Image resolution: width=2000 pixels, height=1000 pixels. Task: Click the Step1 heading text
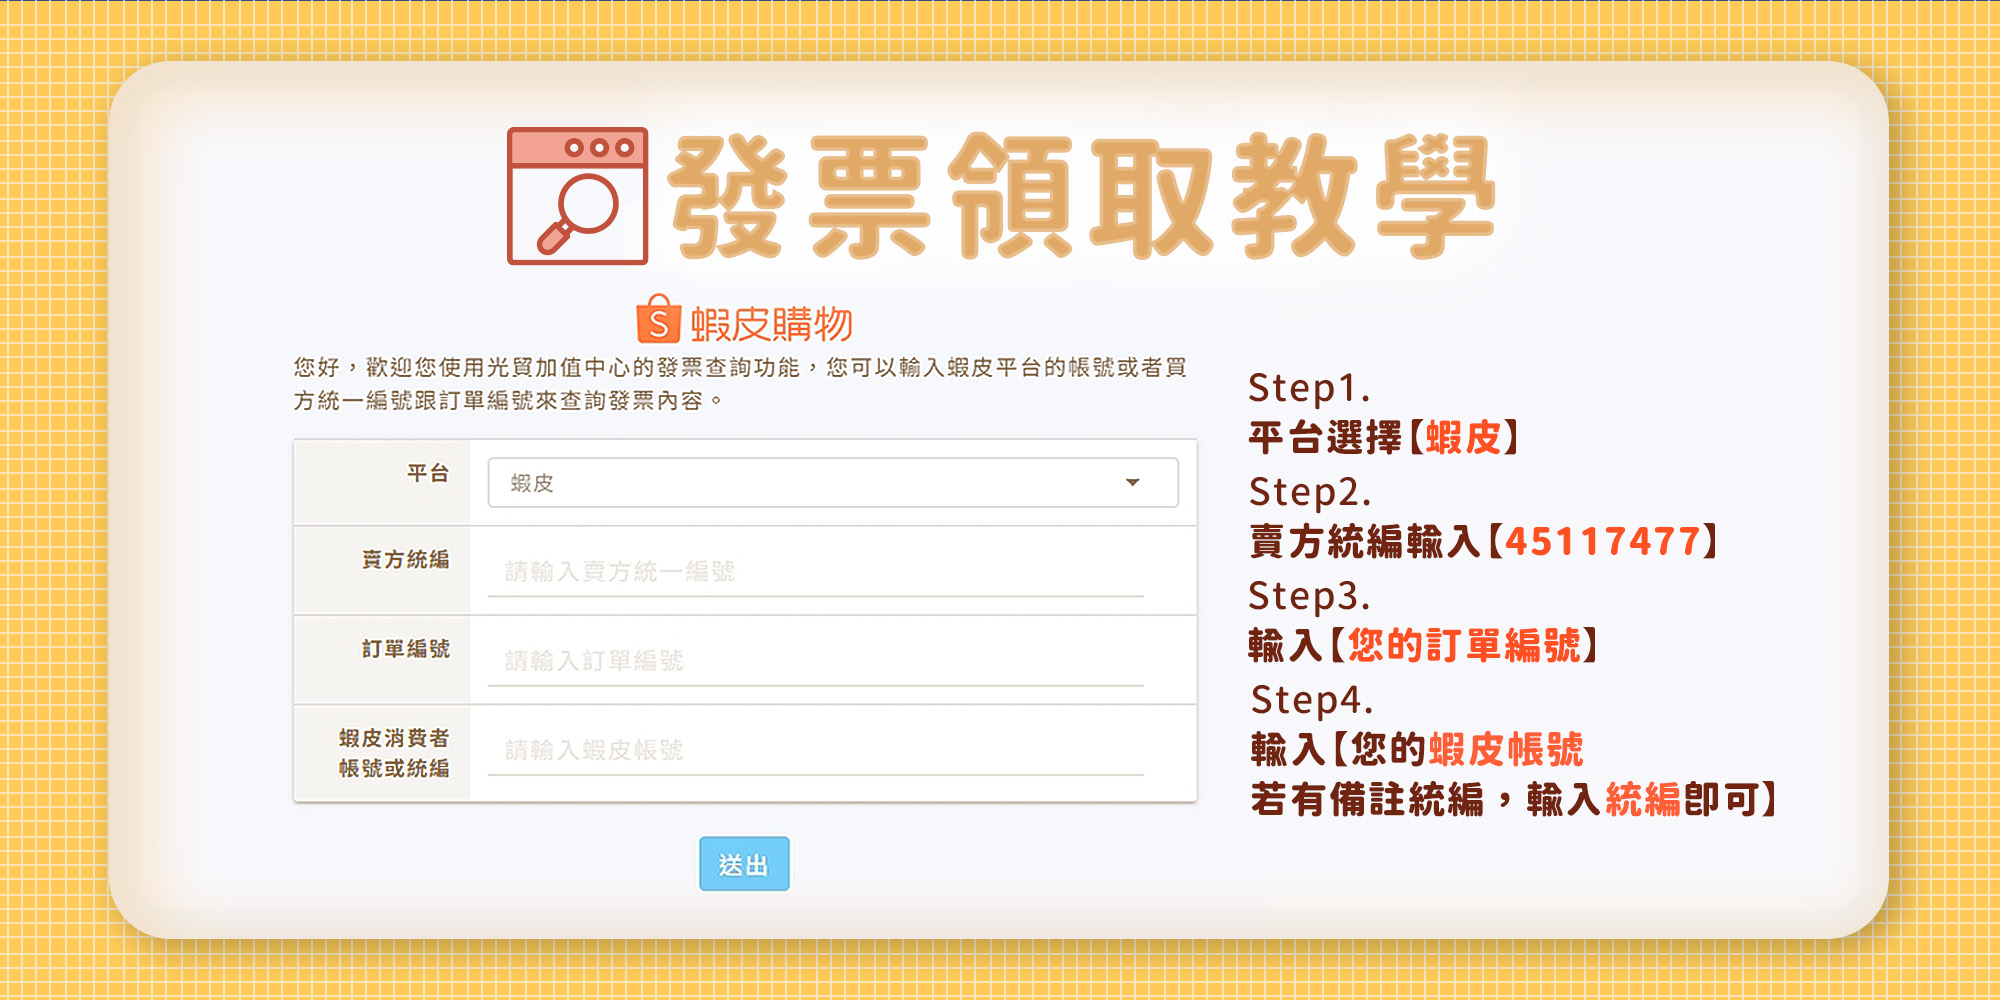(x=1308, y=388)
